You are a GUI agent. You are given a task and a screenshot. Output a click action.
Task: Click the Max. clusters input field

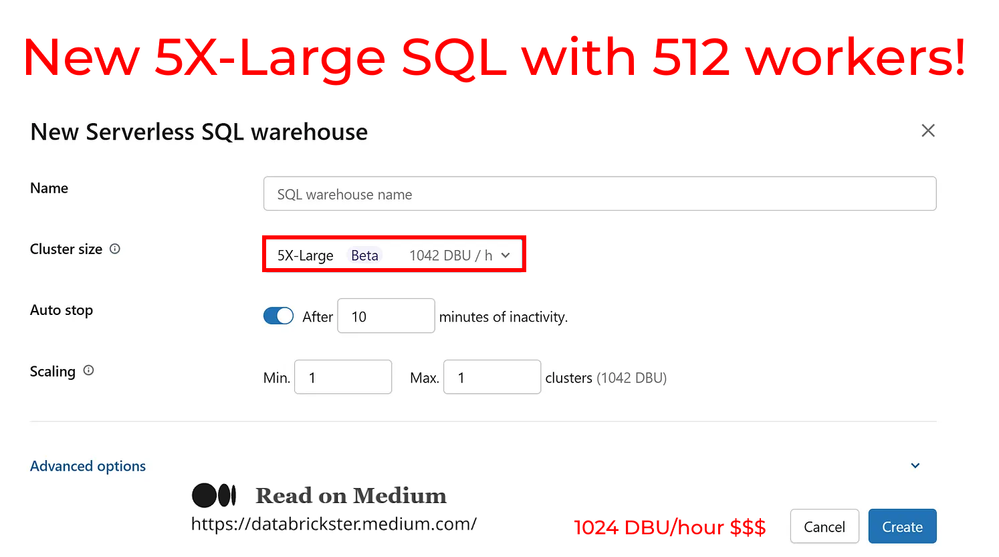click(x=491, y=378)
